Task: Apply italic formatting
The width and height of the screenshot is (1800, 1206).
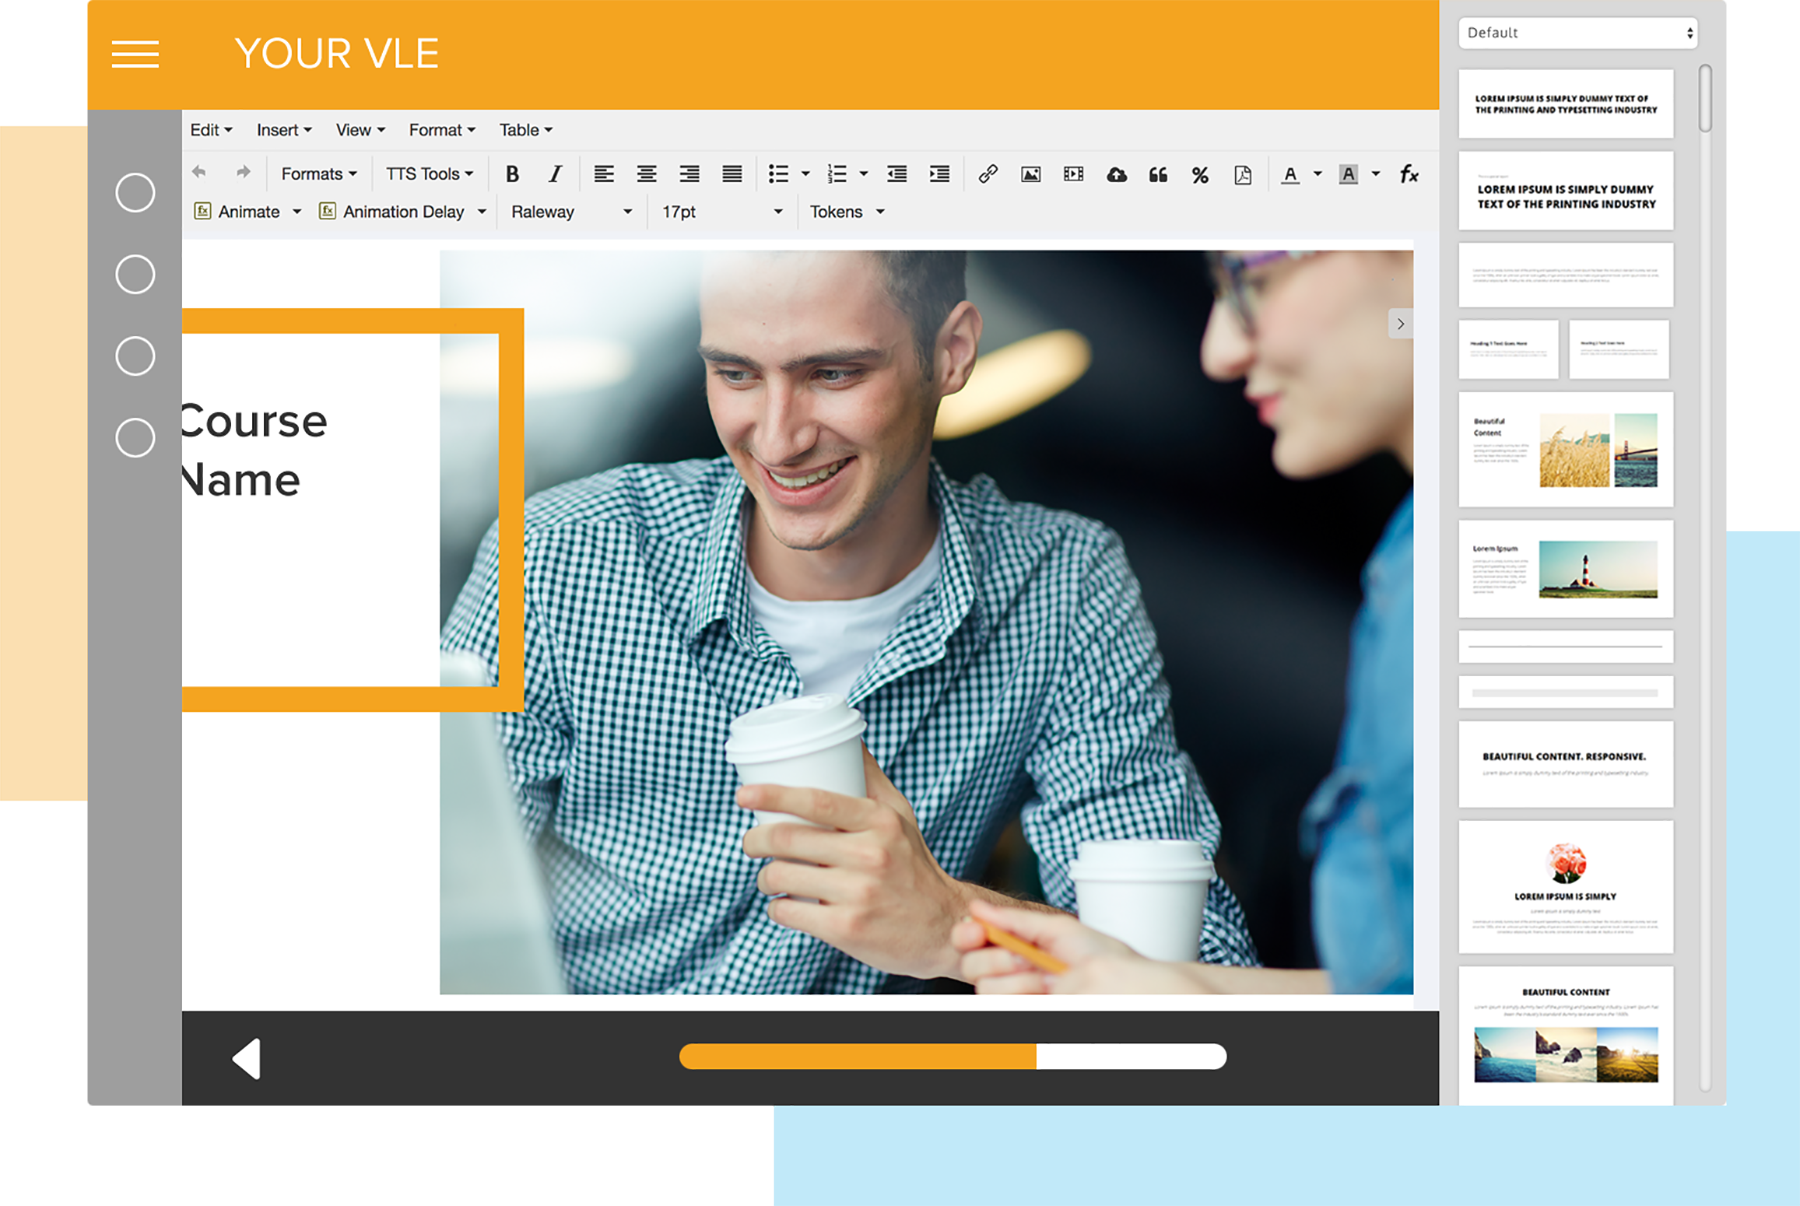Action: (x=555, y=174)
